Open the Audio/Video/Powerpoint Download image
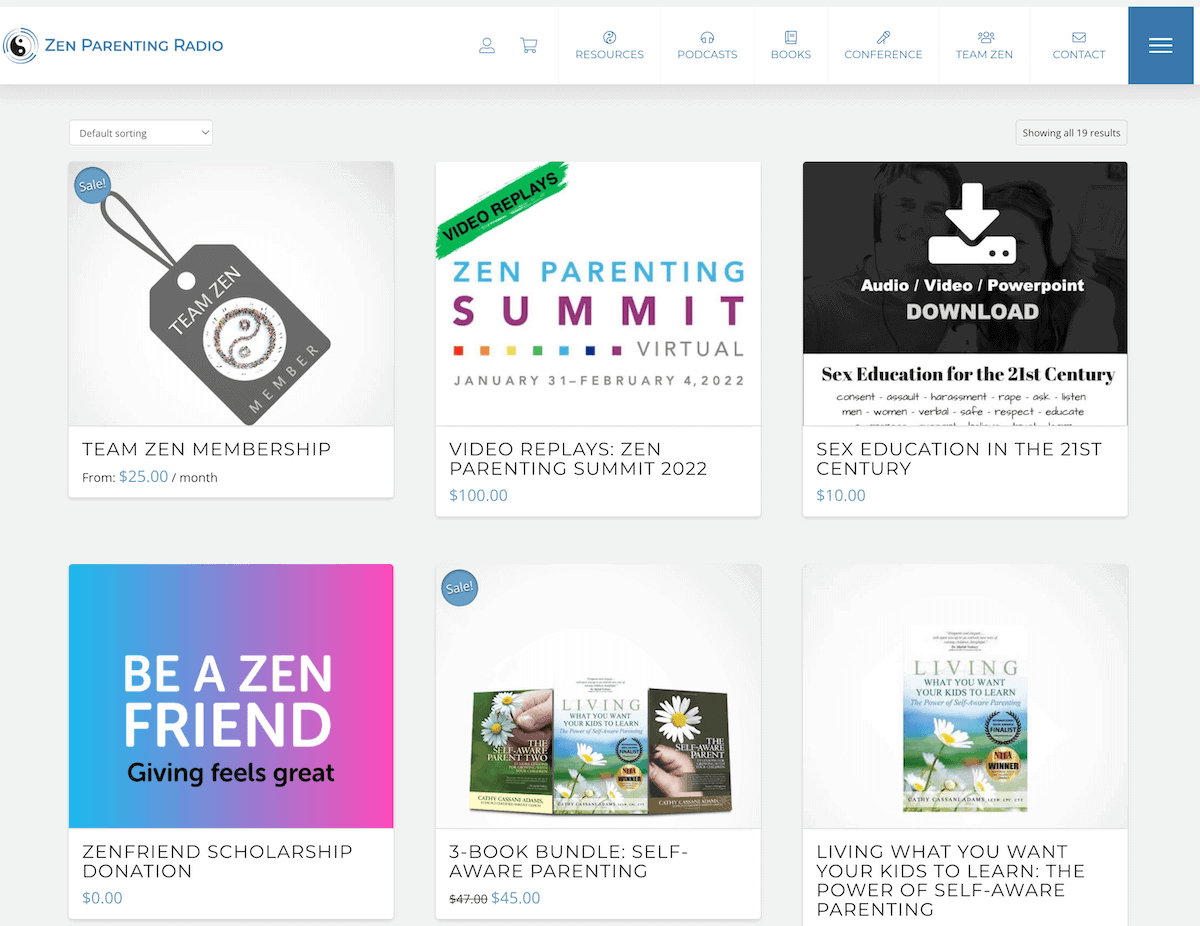The width and height of the screenshot is (1200, 926). [x=965, y=294]
